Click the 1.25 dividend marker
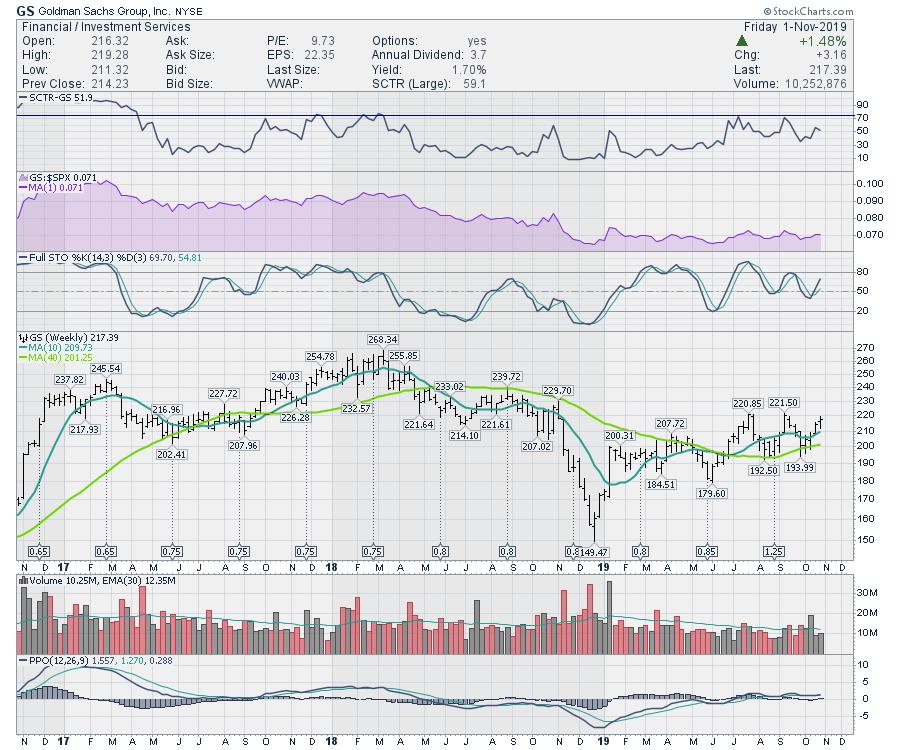 (x=774, y=552)
